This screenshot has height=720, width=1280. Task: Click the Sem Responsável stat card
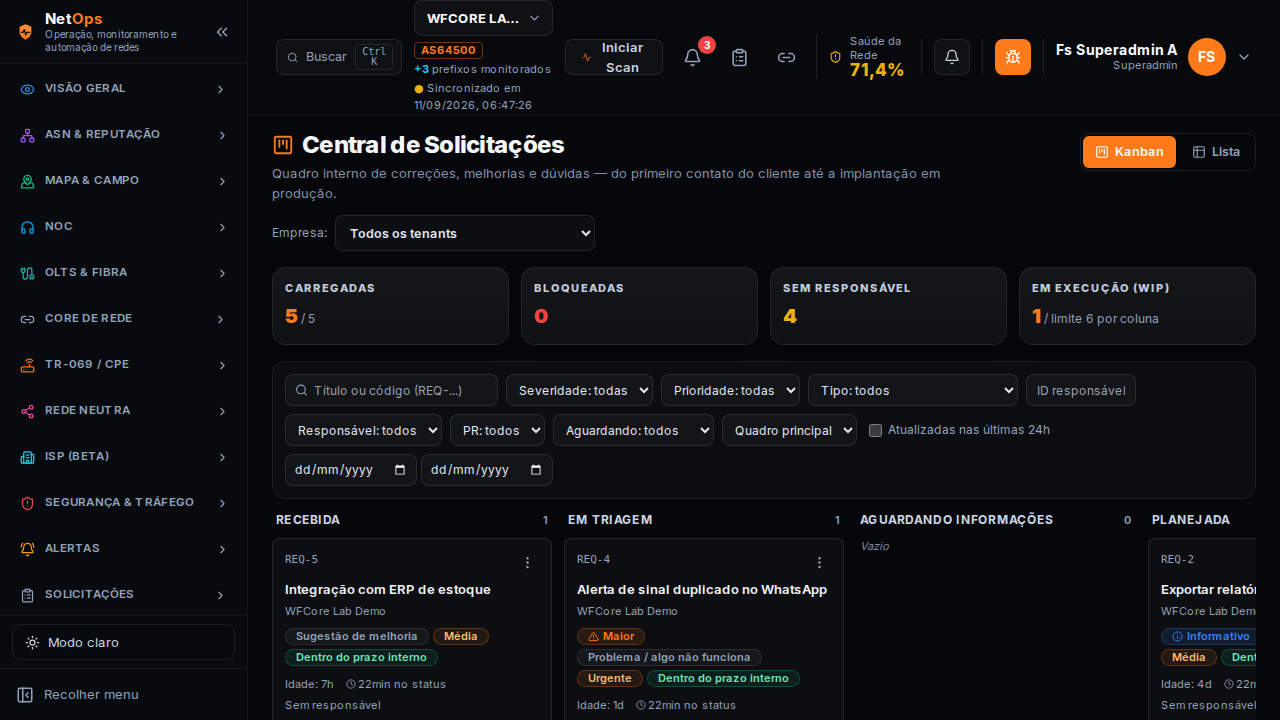tap(888, 306)
